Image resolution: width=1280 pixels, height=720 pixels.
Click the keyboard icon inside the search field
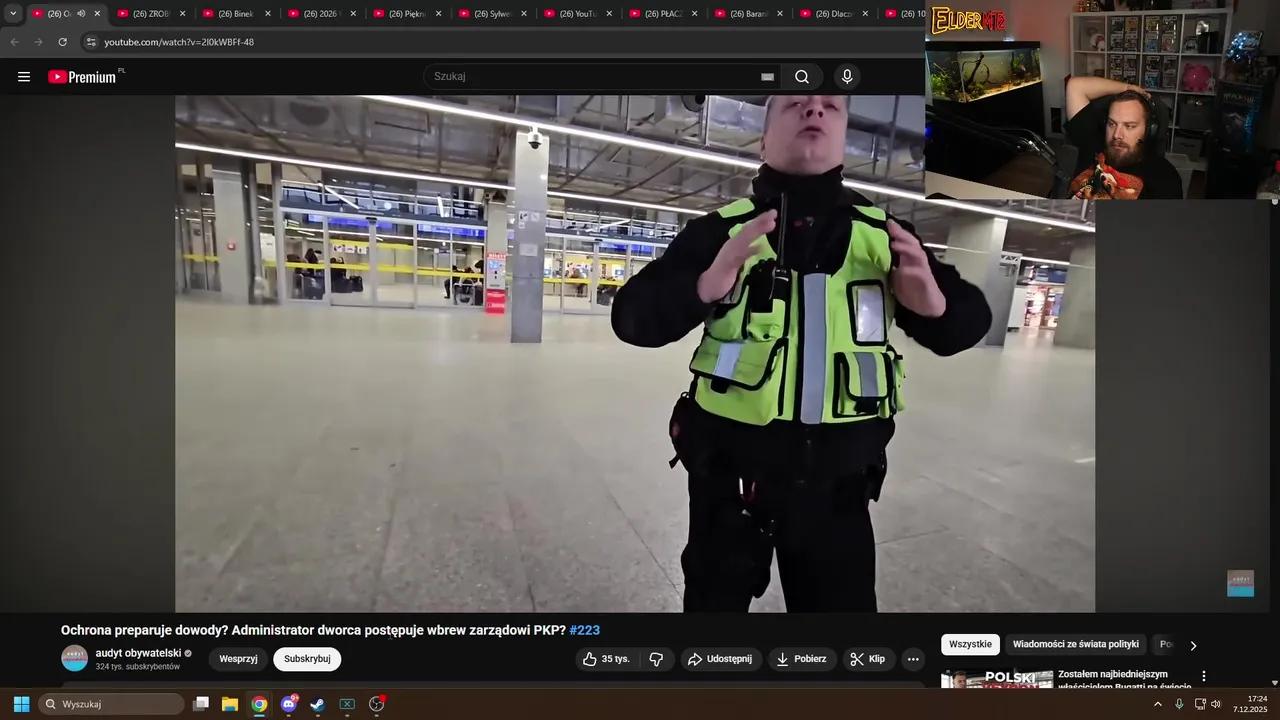(x=767, y=76)
